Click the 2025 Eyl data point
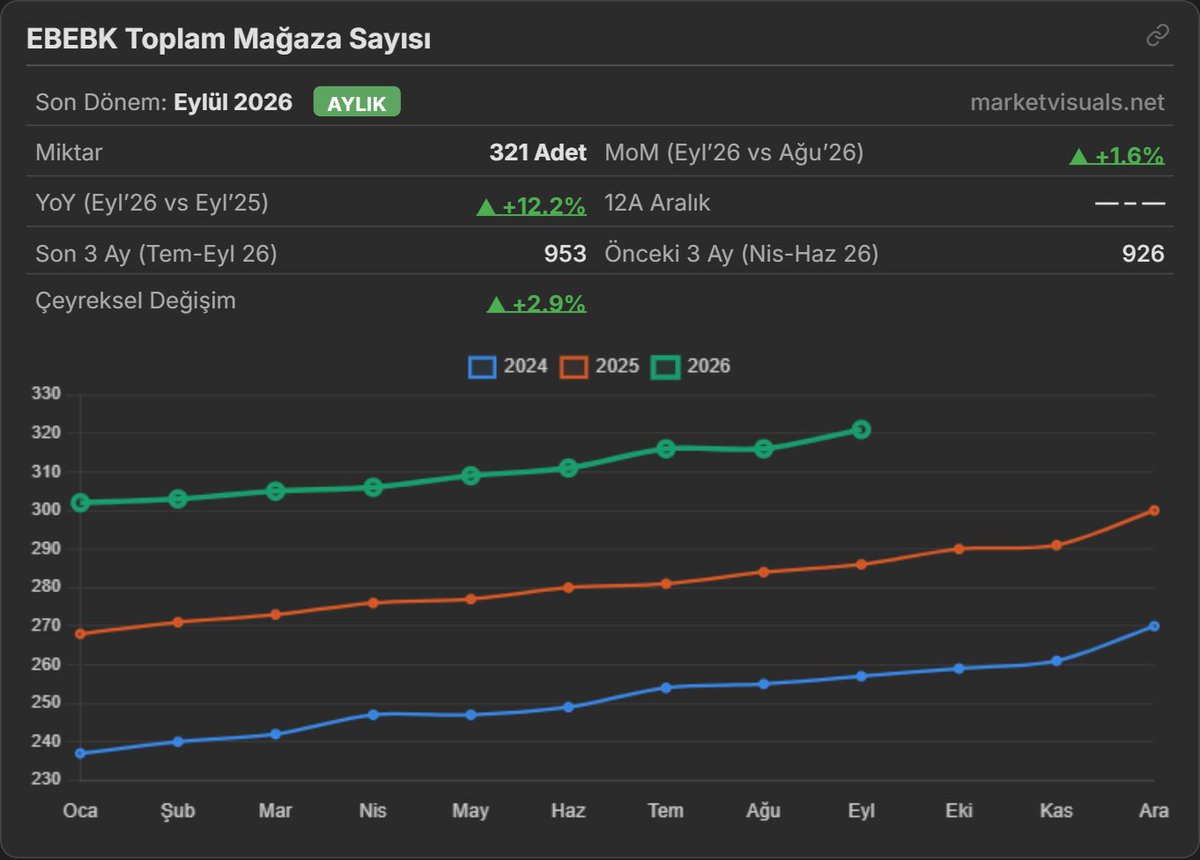 coord(861,565)
